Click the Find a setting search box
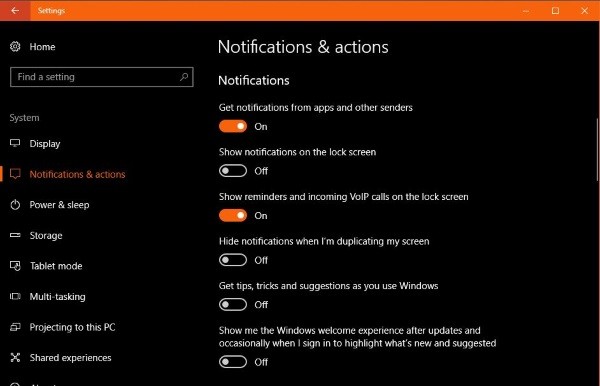 click(x=102, y=77)
